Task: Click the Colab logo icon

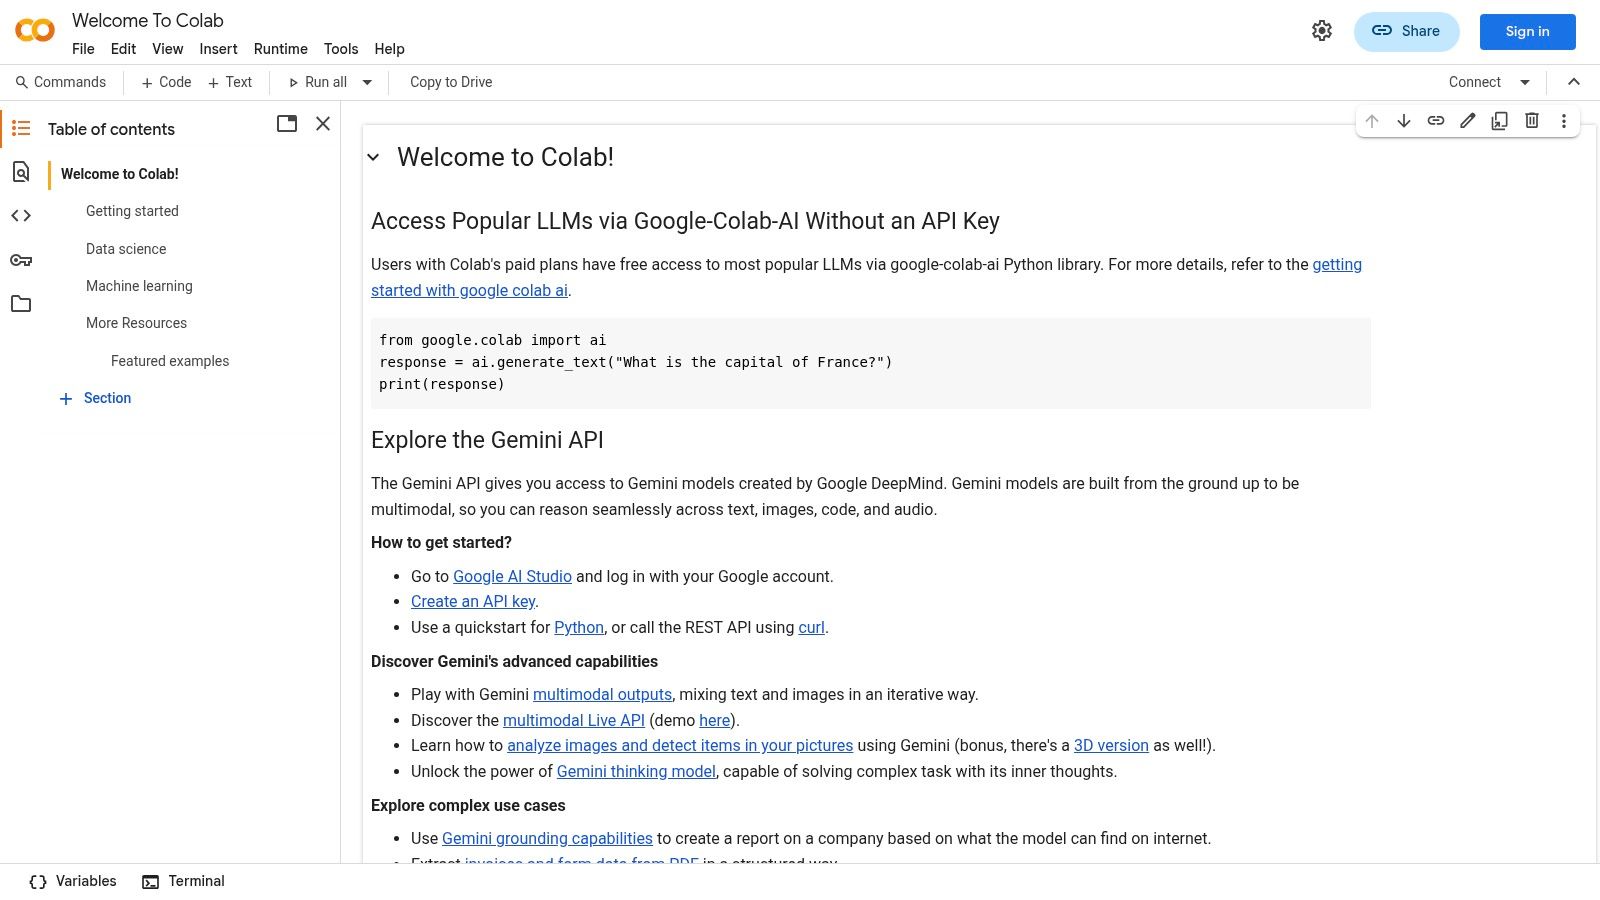Action: click(x=35, y=31)
